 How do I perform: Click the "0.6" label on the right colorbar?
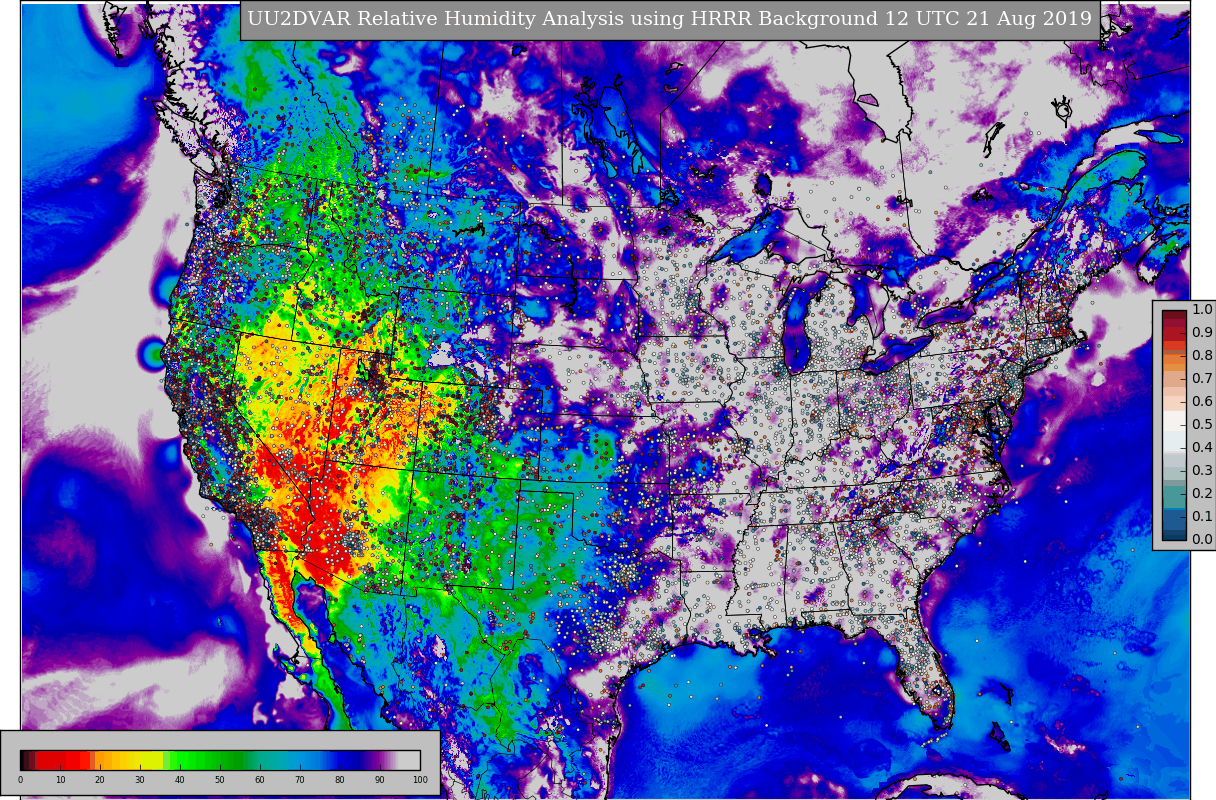point(1202,402)
